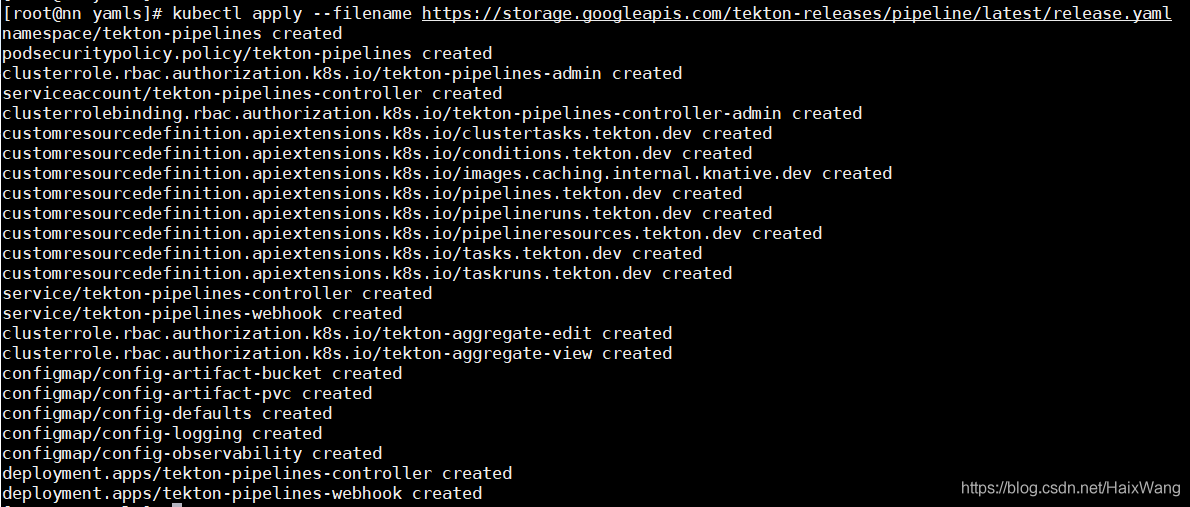Open the Tekton release.yaml URL

tap(796, 13)
